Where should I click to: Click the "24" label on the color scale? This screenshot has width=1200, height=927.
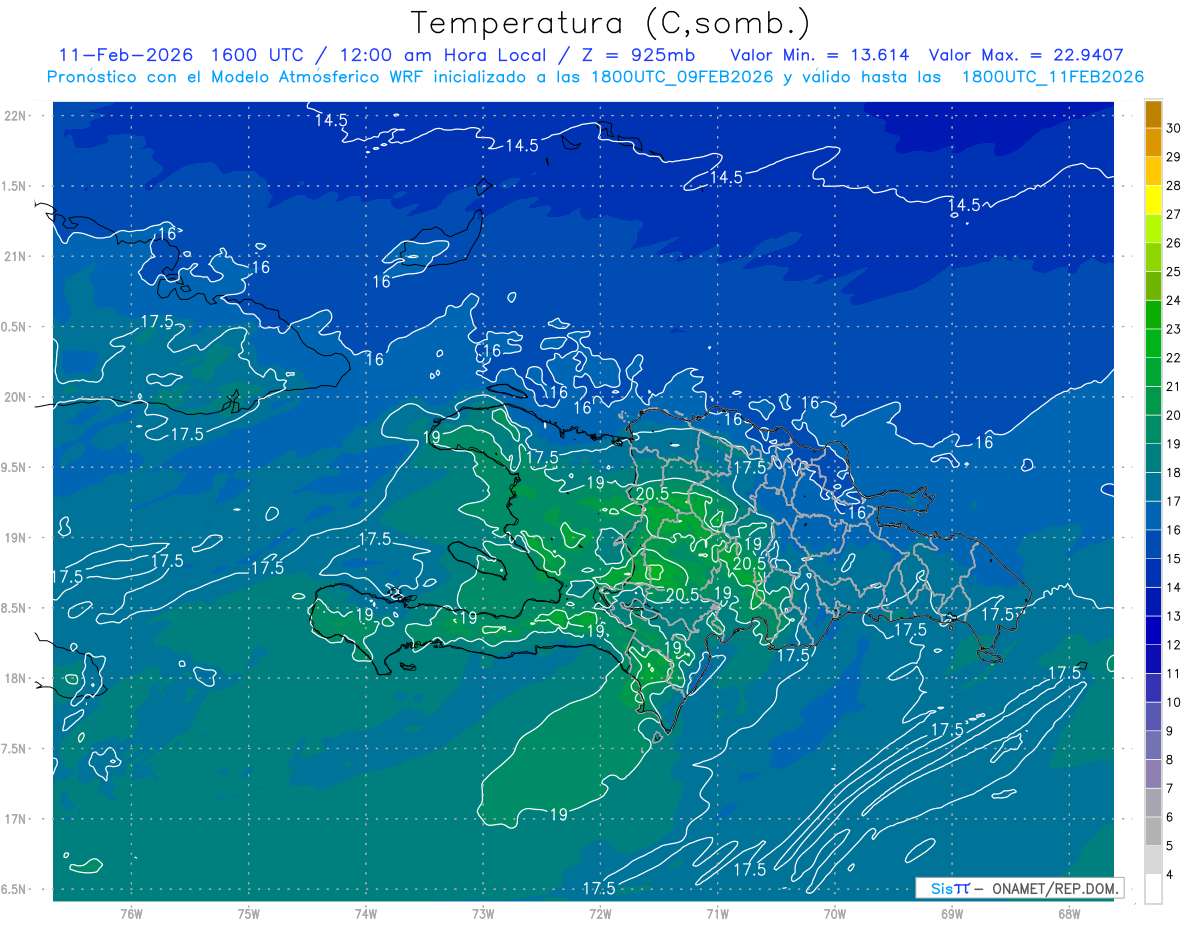(x=1173, y=300)
